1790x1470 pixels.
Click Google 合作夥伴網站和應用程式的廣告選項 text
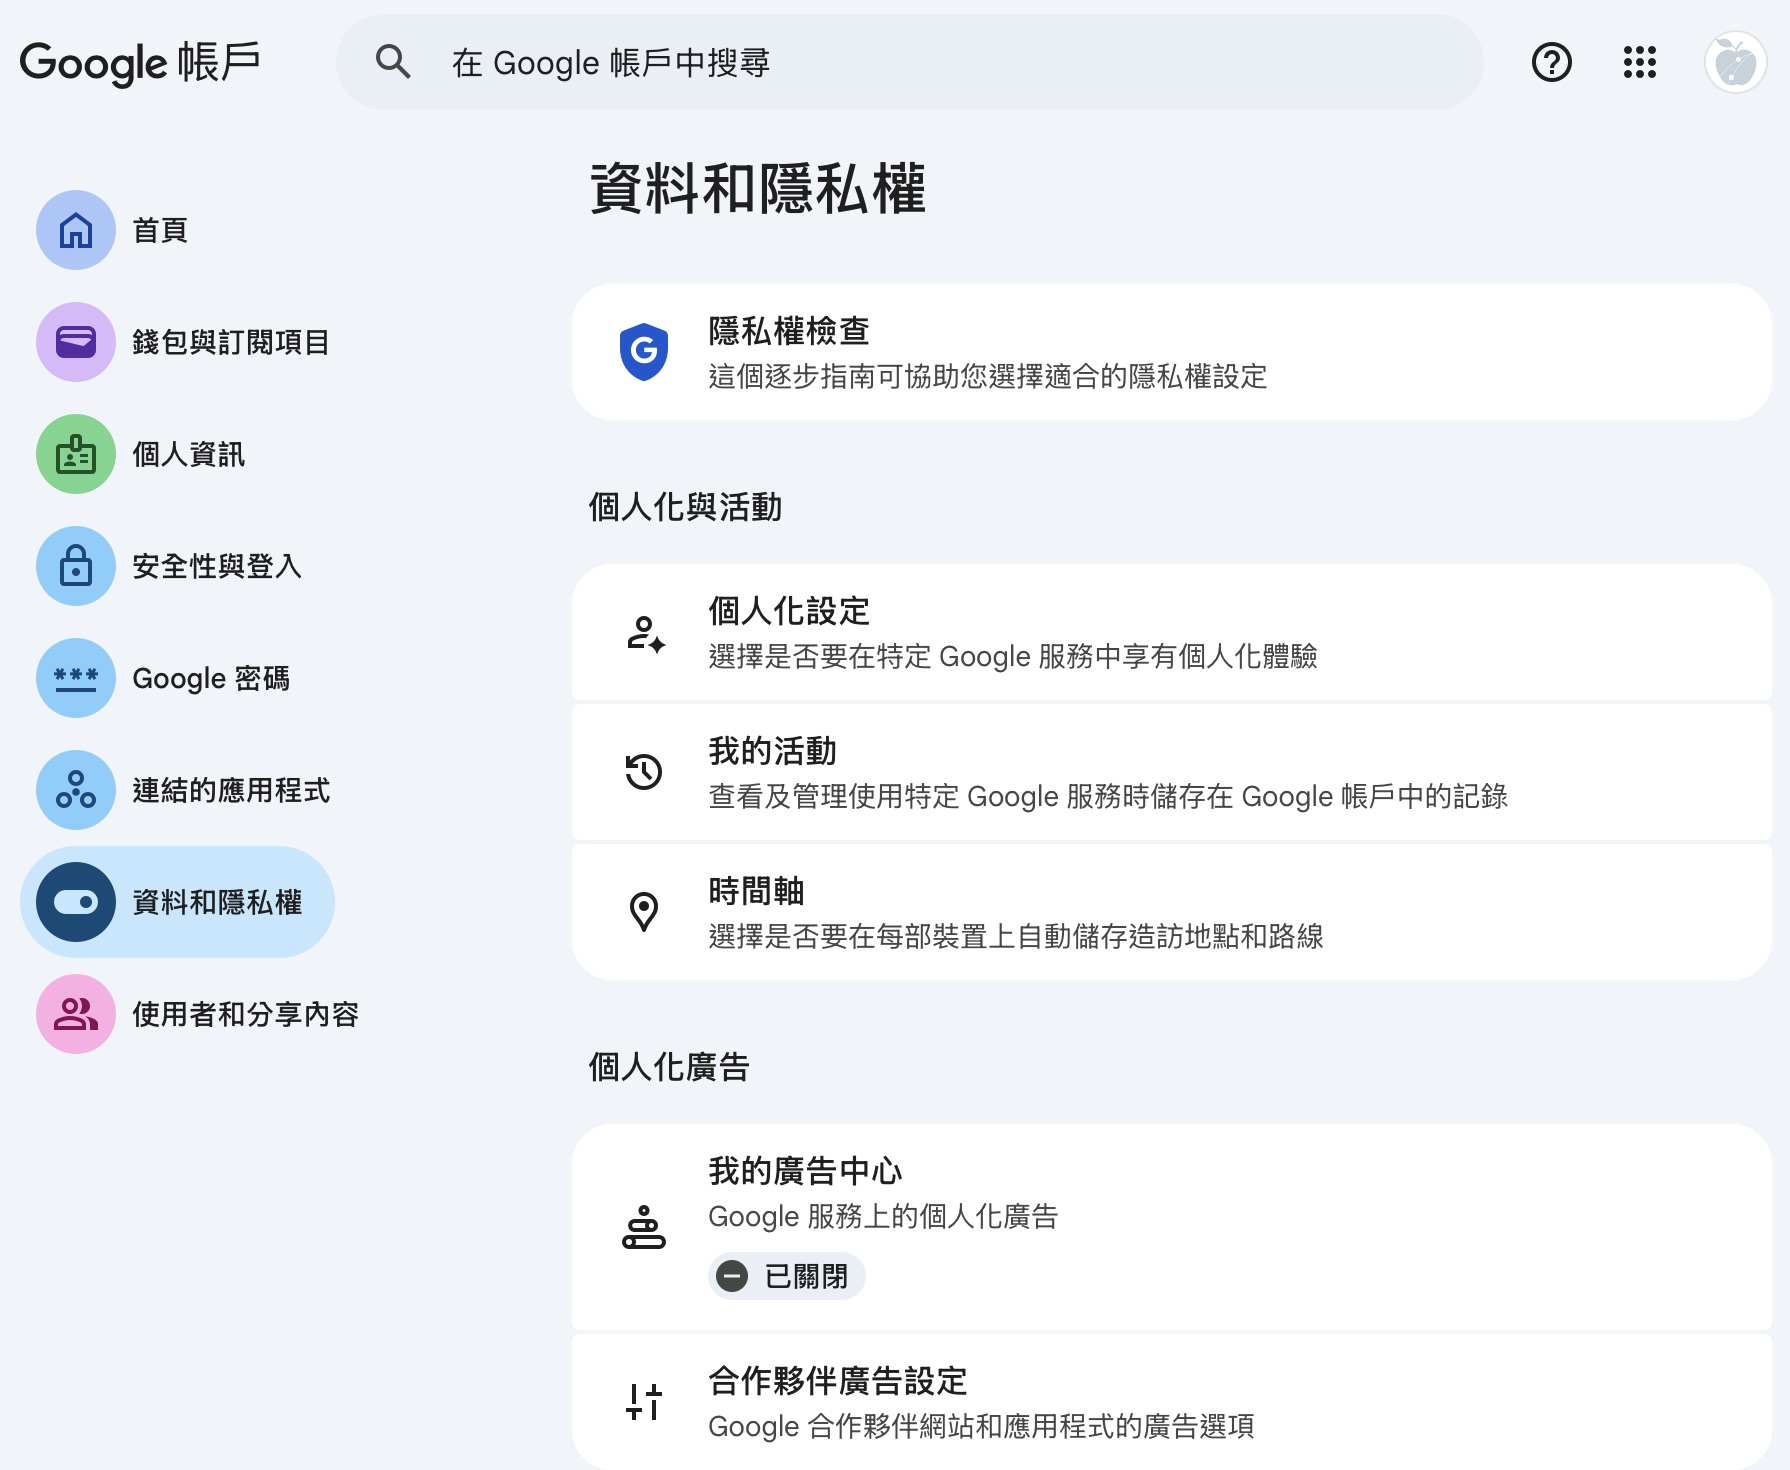[981, 1427]
